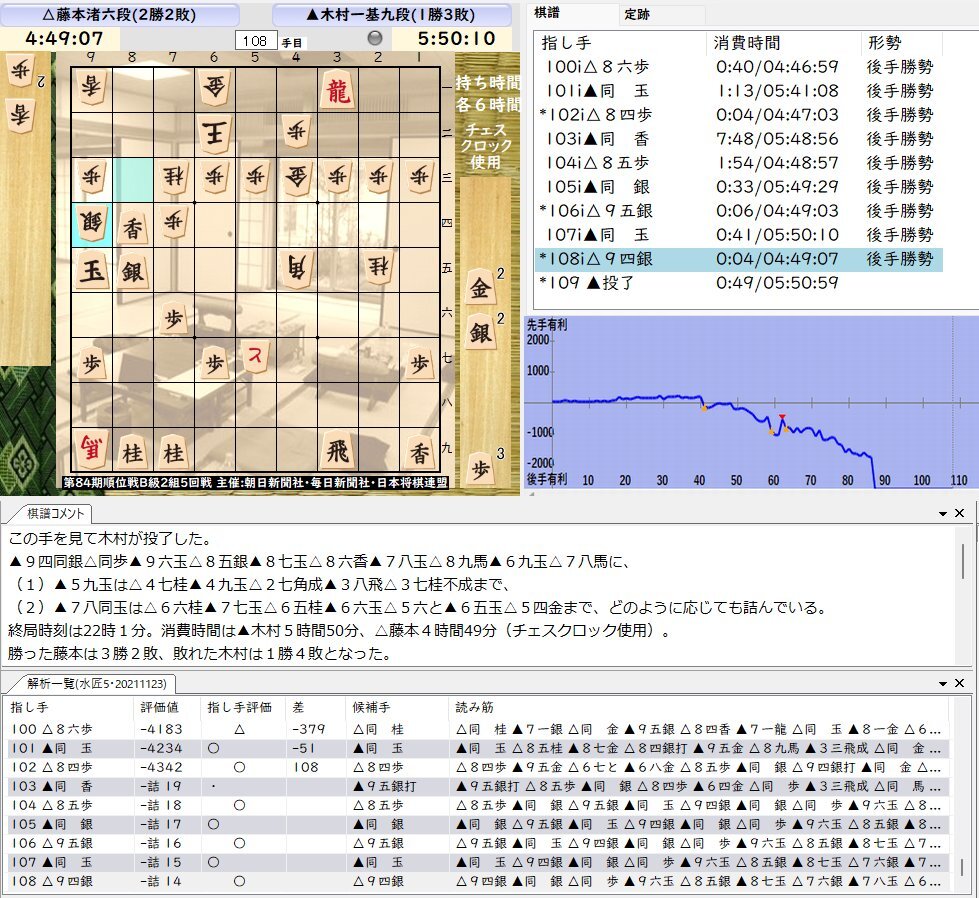
Task: Click the 桂 knight piece at 7三
Action: [x=174, y=179]
